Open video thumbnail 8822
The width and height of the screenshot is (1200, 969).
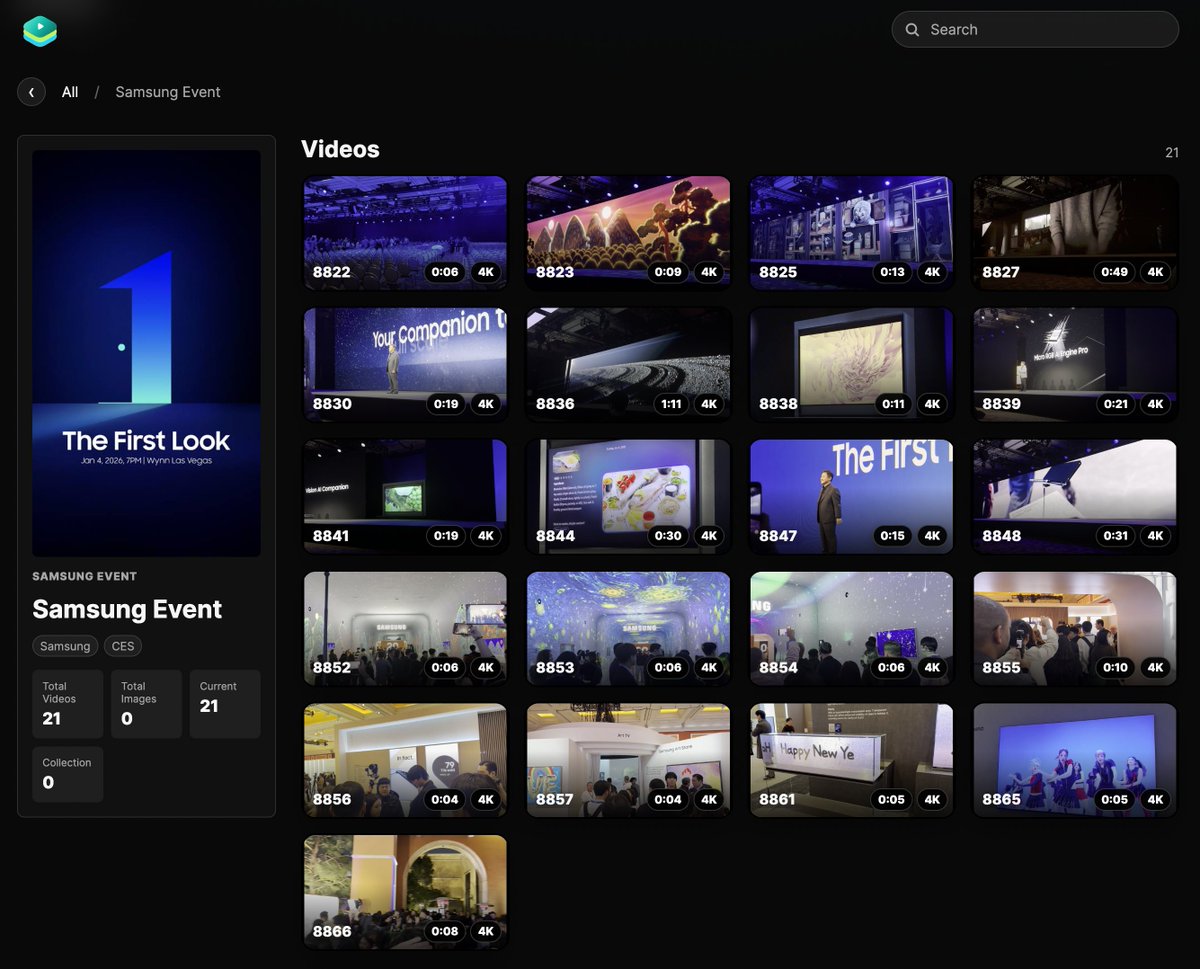click(405, 233)
